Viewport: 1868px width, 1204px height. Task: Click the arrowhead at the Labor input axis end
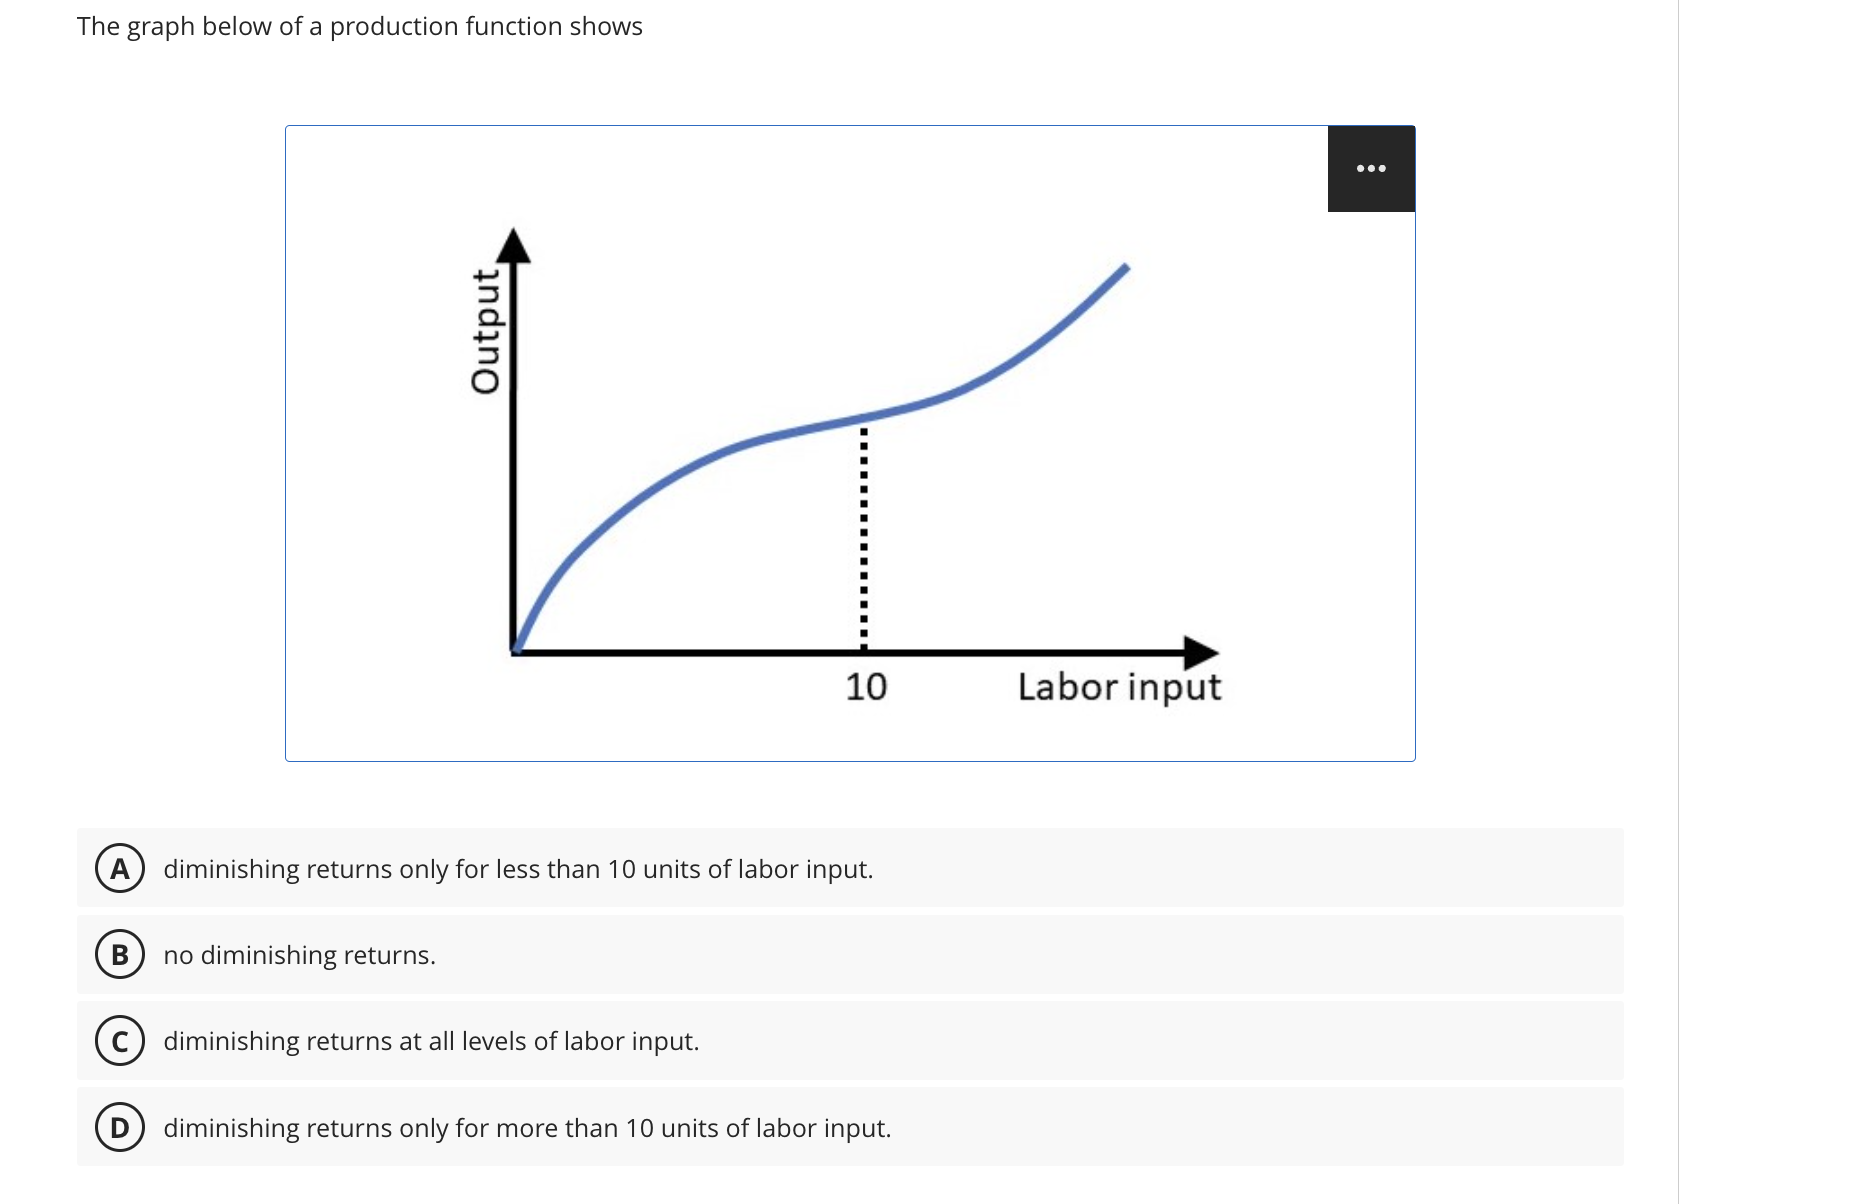click(1201, 652)
